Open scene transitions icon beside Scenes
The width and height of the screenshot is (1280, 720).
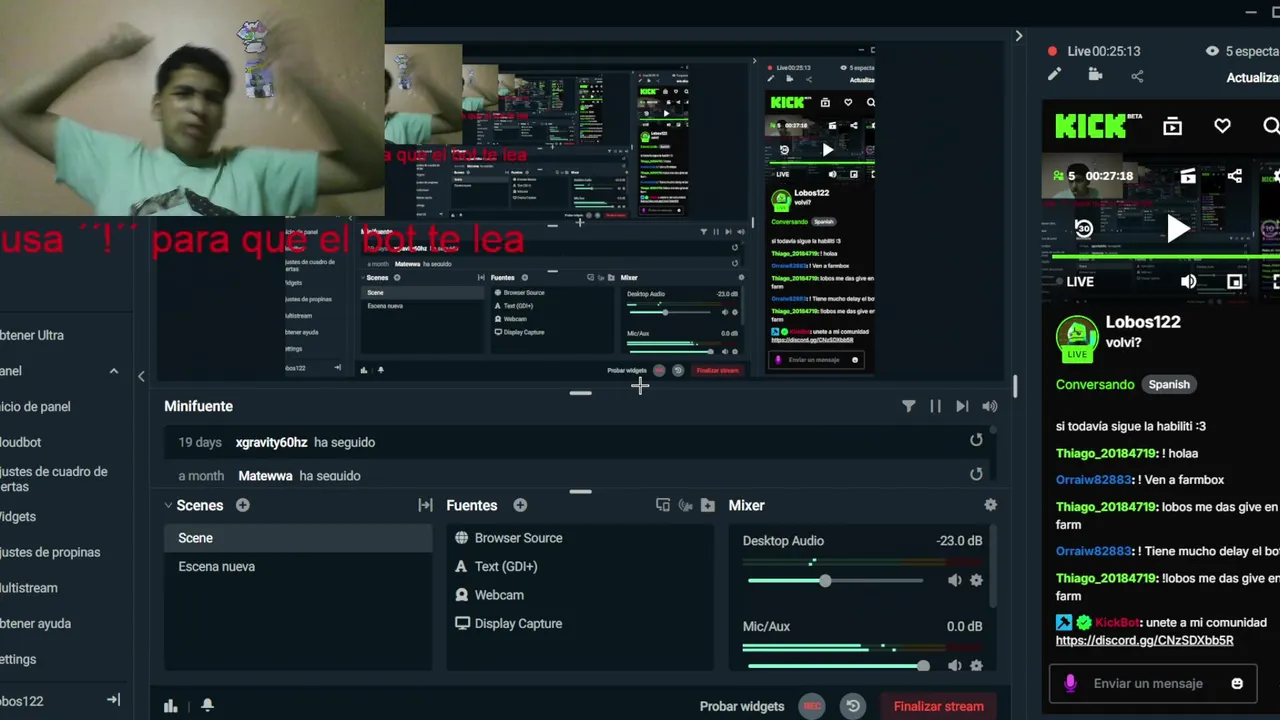tap(425, 505)
